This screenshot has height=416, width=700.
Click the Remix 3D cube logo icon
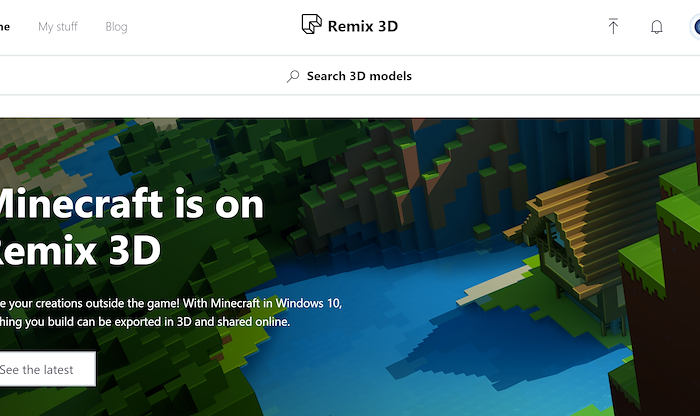click(311, 24)
